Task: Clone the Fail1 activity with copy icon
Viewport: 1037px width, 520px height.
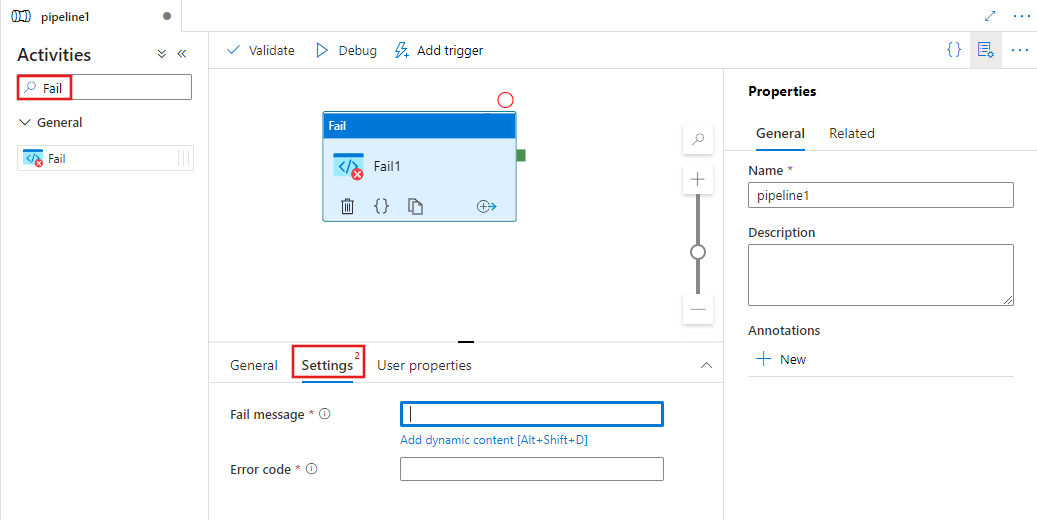Action: point(415,206)
